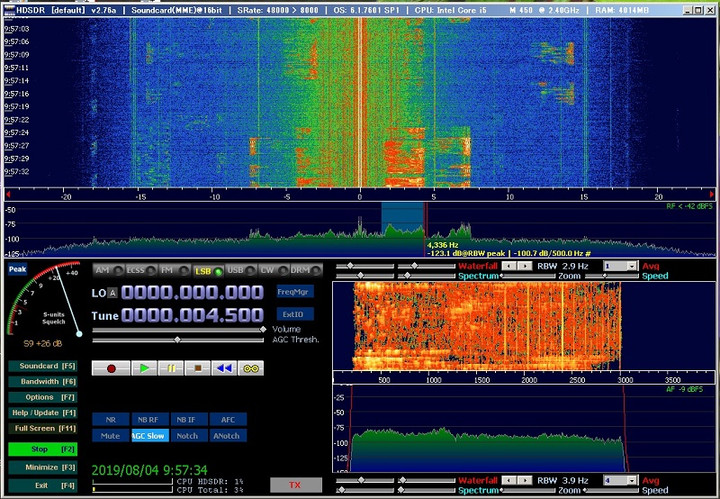720x499 pixels.
Task: Toggle the ANotch auto notch filter
Action: [x=227, y=436]
